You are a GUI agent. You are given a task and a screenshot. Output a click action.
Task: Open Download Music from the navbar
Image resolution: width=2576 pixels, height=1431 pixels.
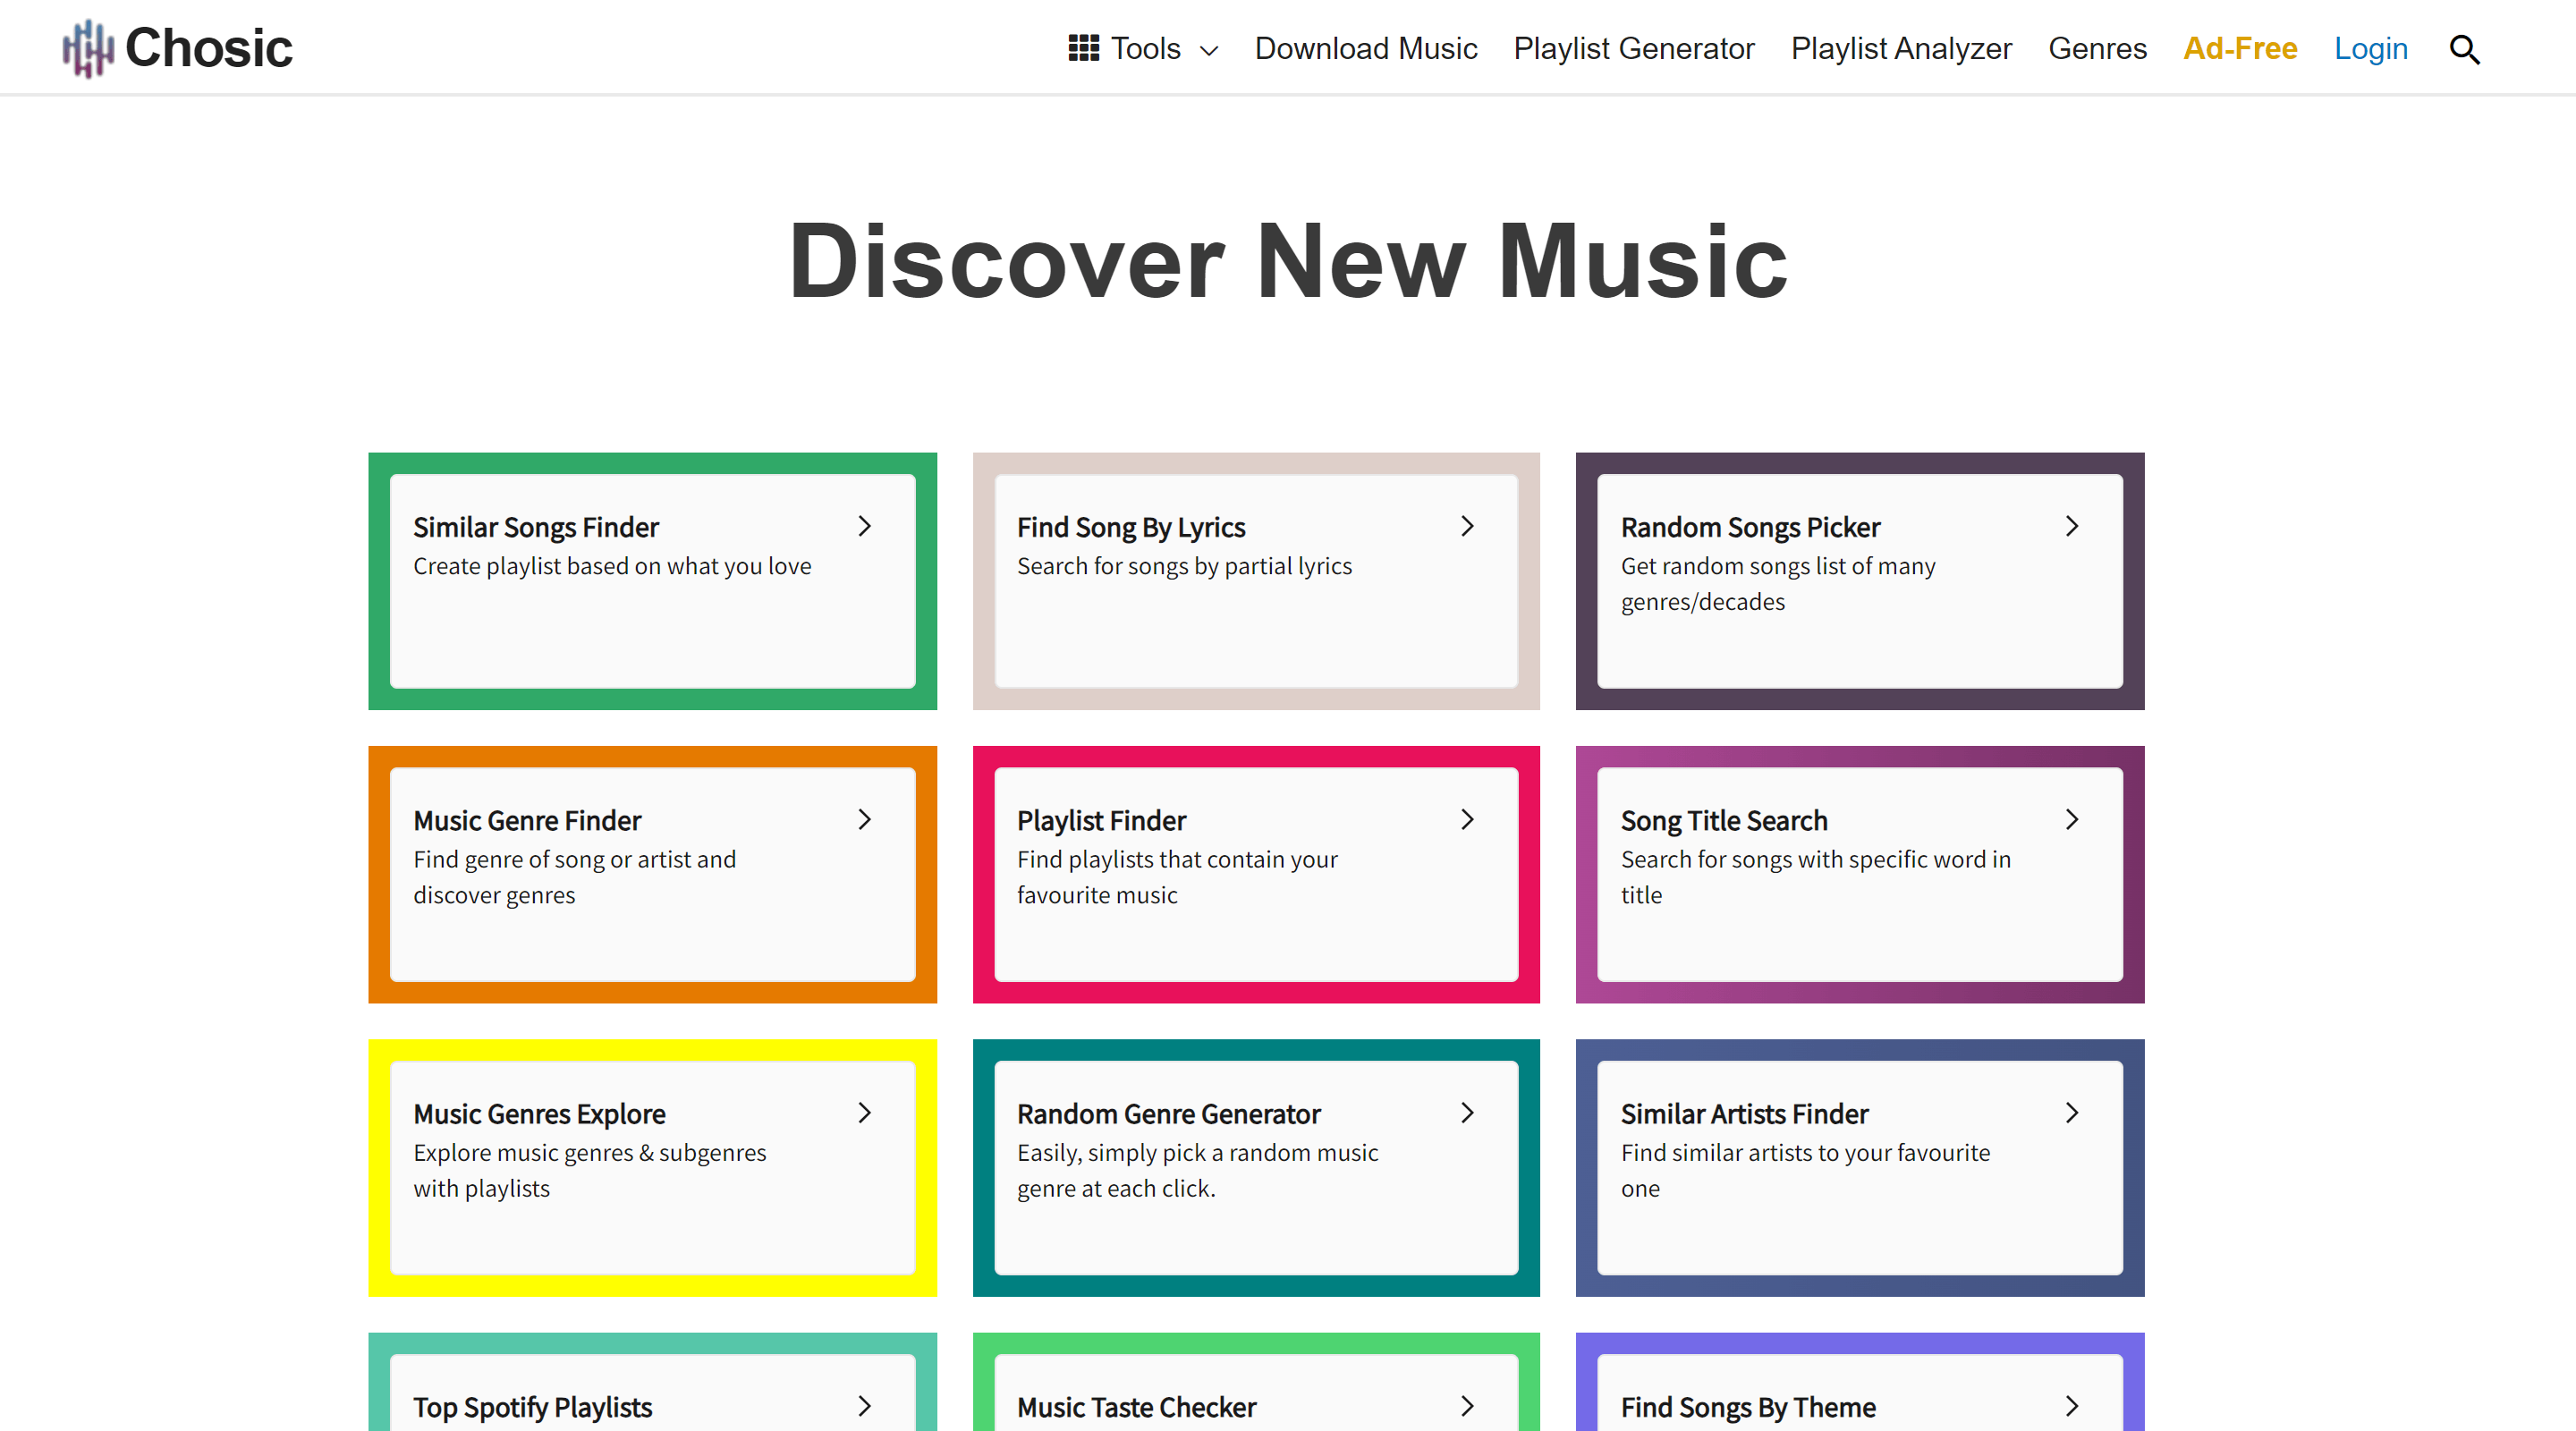1365,48
